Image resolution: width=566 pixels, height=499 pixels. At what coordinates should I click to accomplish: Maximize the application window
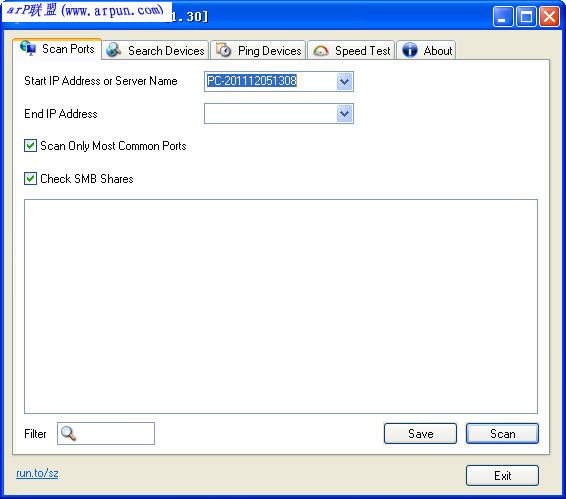(526, 16)
